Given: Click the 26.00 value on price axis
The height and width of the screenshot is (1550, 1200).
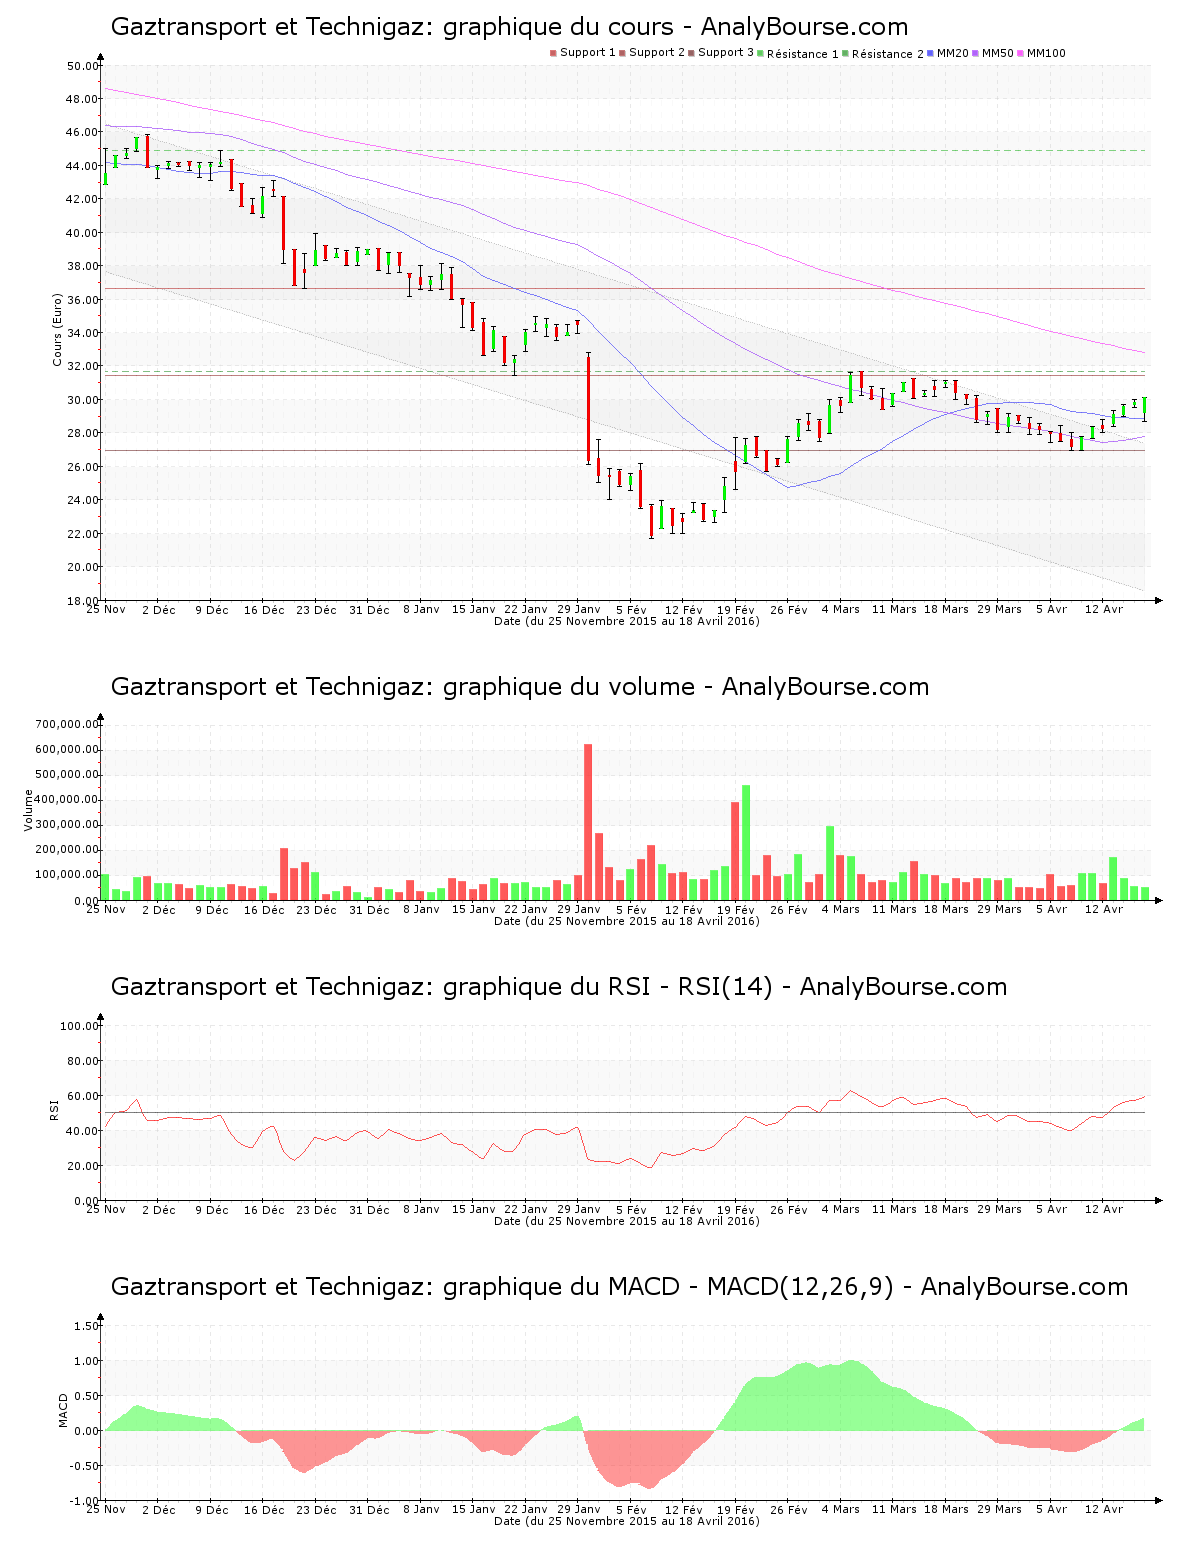Looking at the screenshot, I should pos(82,467).
